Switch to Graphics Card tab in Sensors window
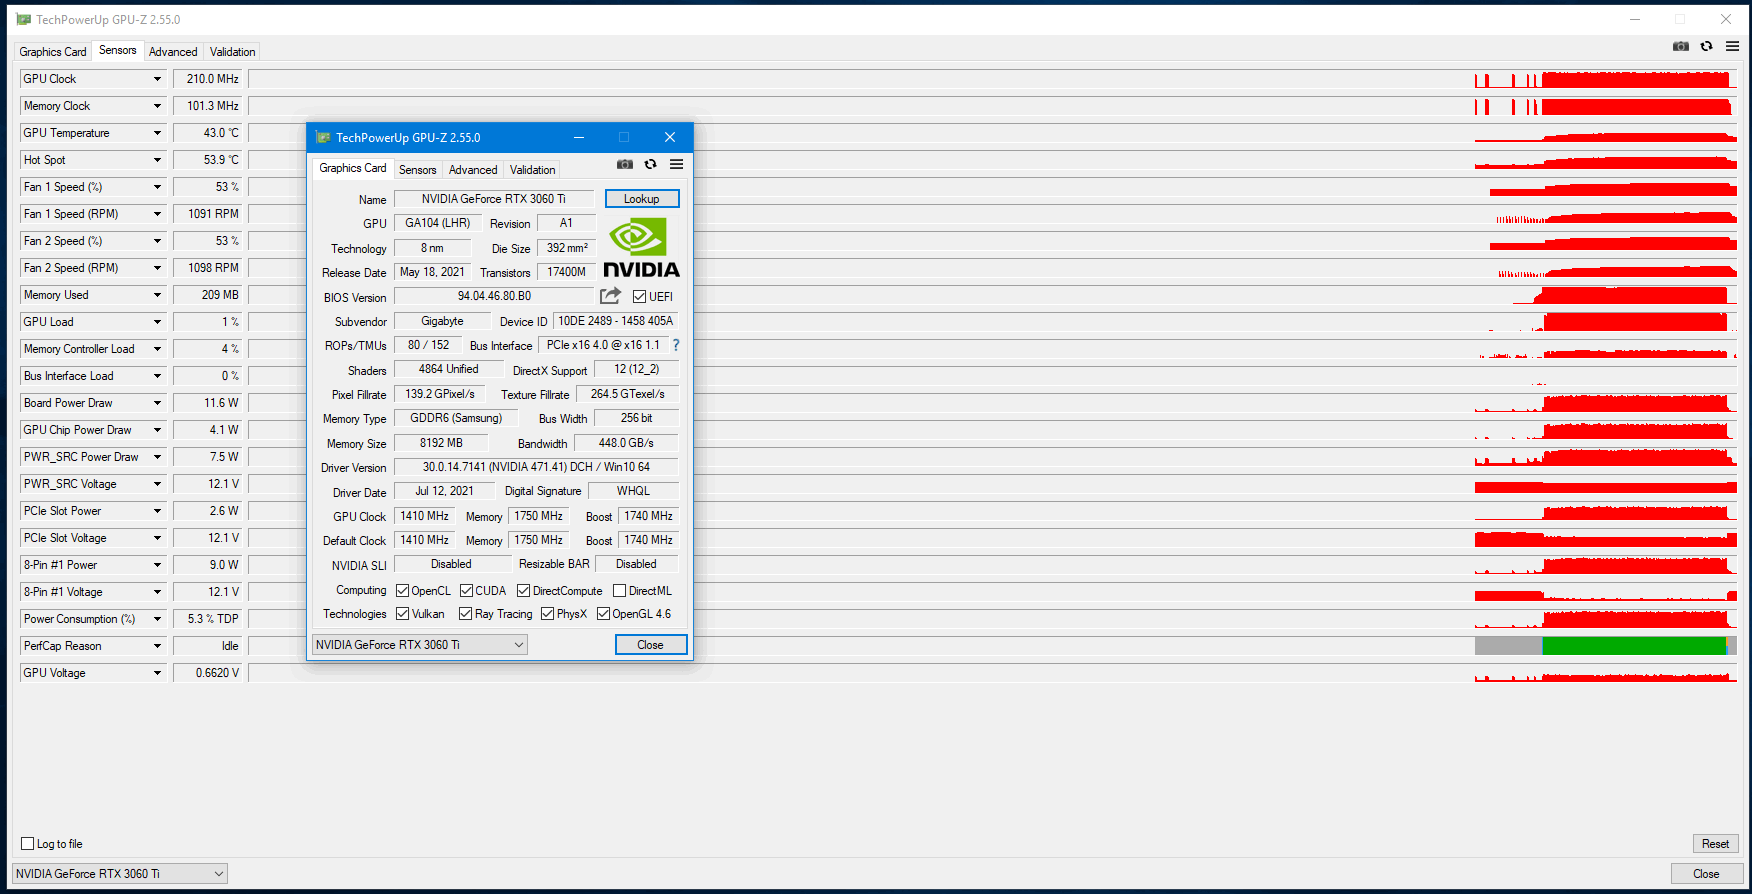The height and width of the screenshot is (894, 1752). point(53,52)
